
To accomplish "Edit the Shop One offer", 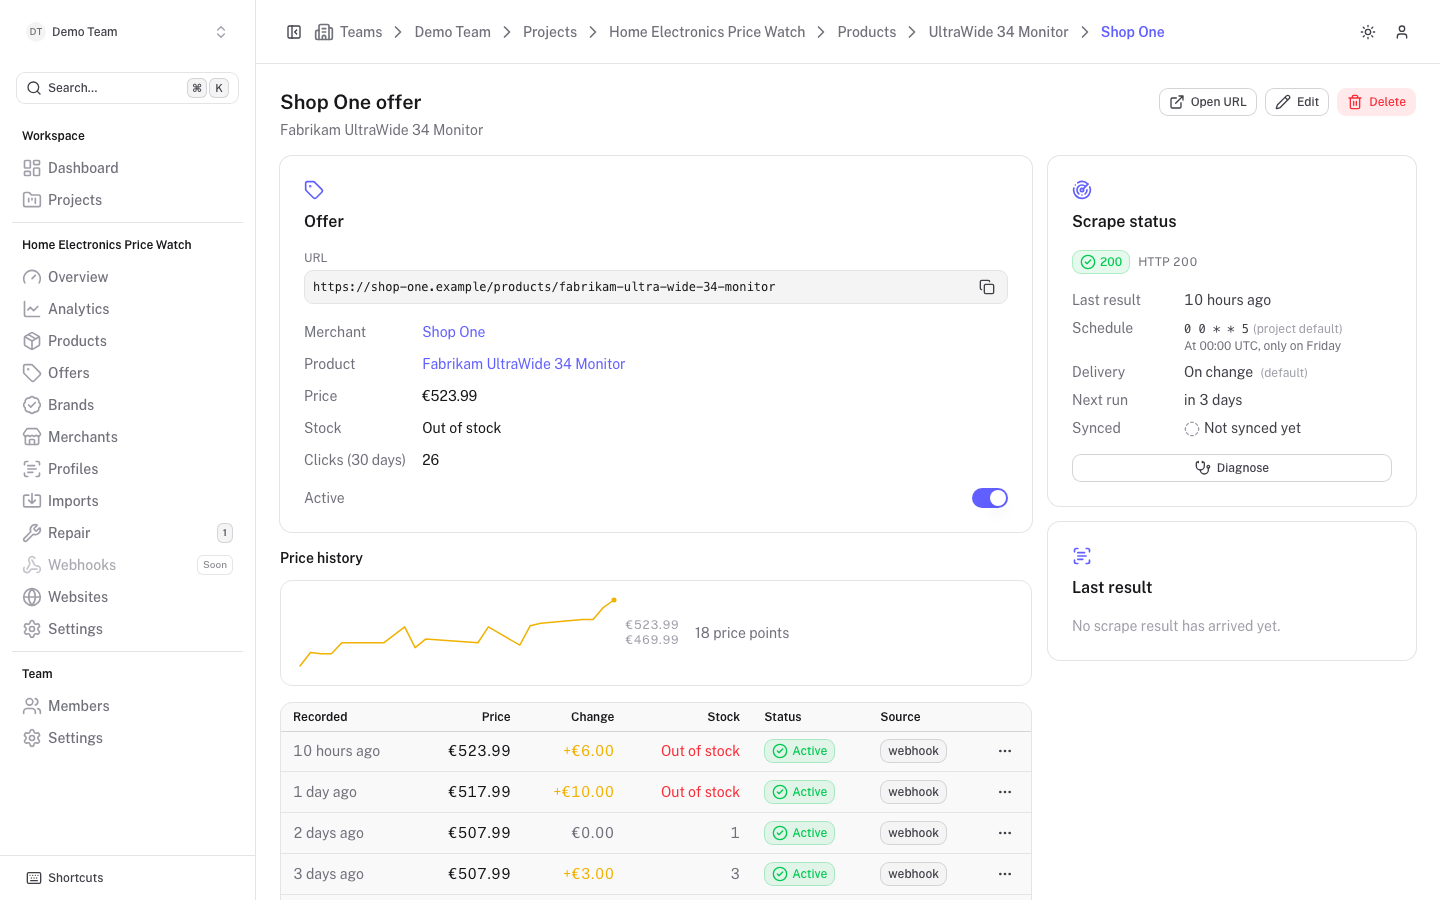I will (1297, 102).
